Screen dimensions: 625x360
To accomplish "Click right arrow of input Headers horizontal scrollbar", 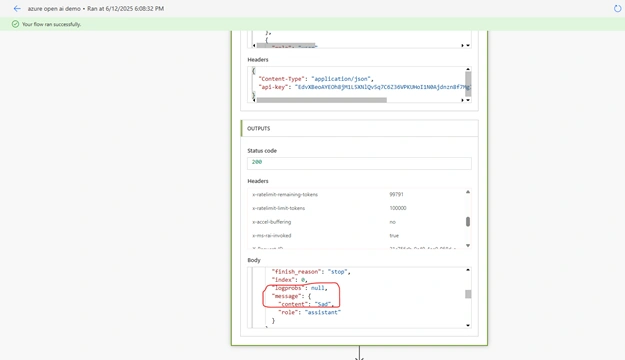I will [462, 100].
